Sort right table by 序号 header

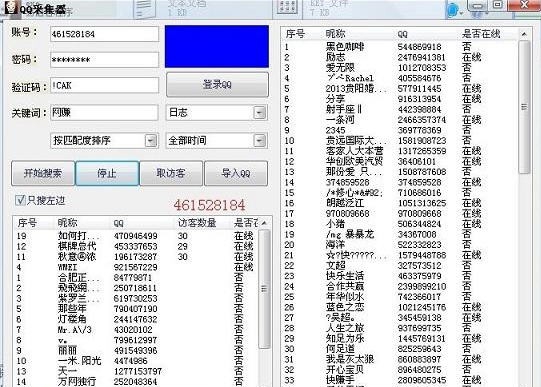pos(295,34)
